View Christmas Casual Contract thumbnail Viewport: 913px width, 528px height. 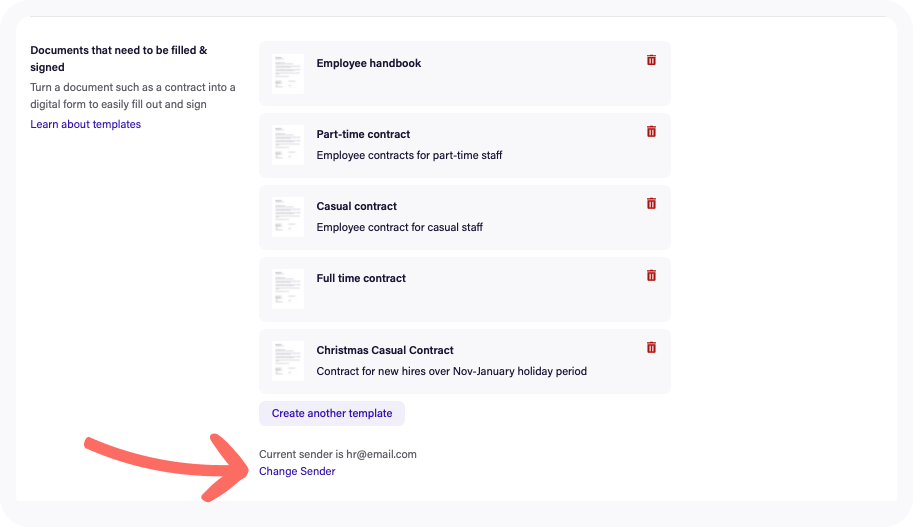[288, 362]
